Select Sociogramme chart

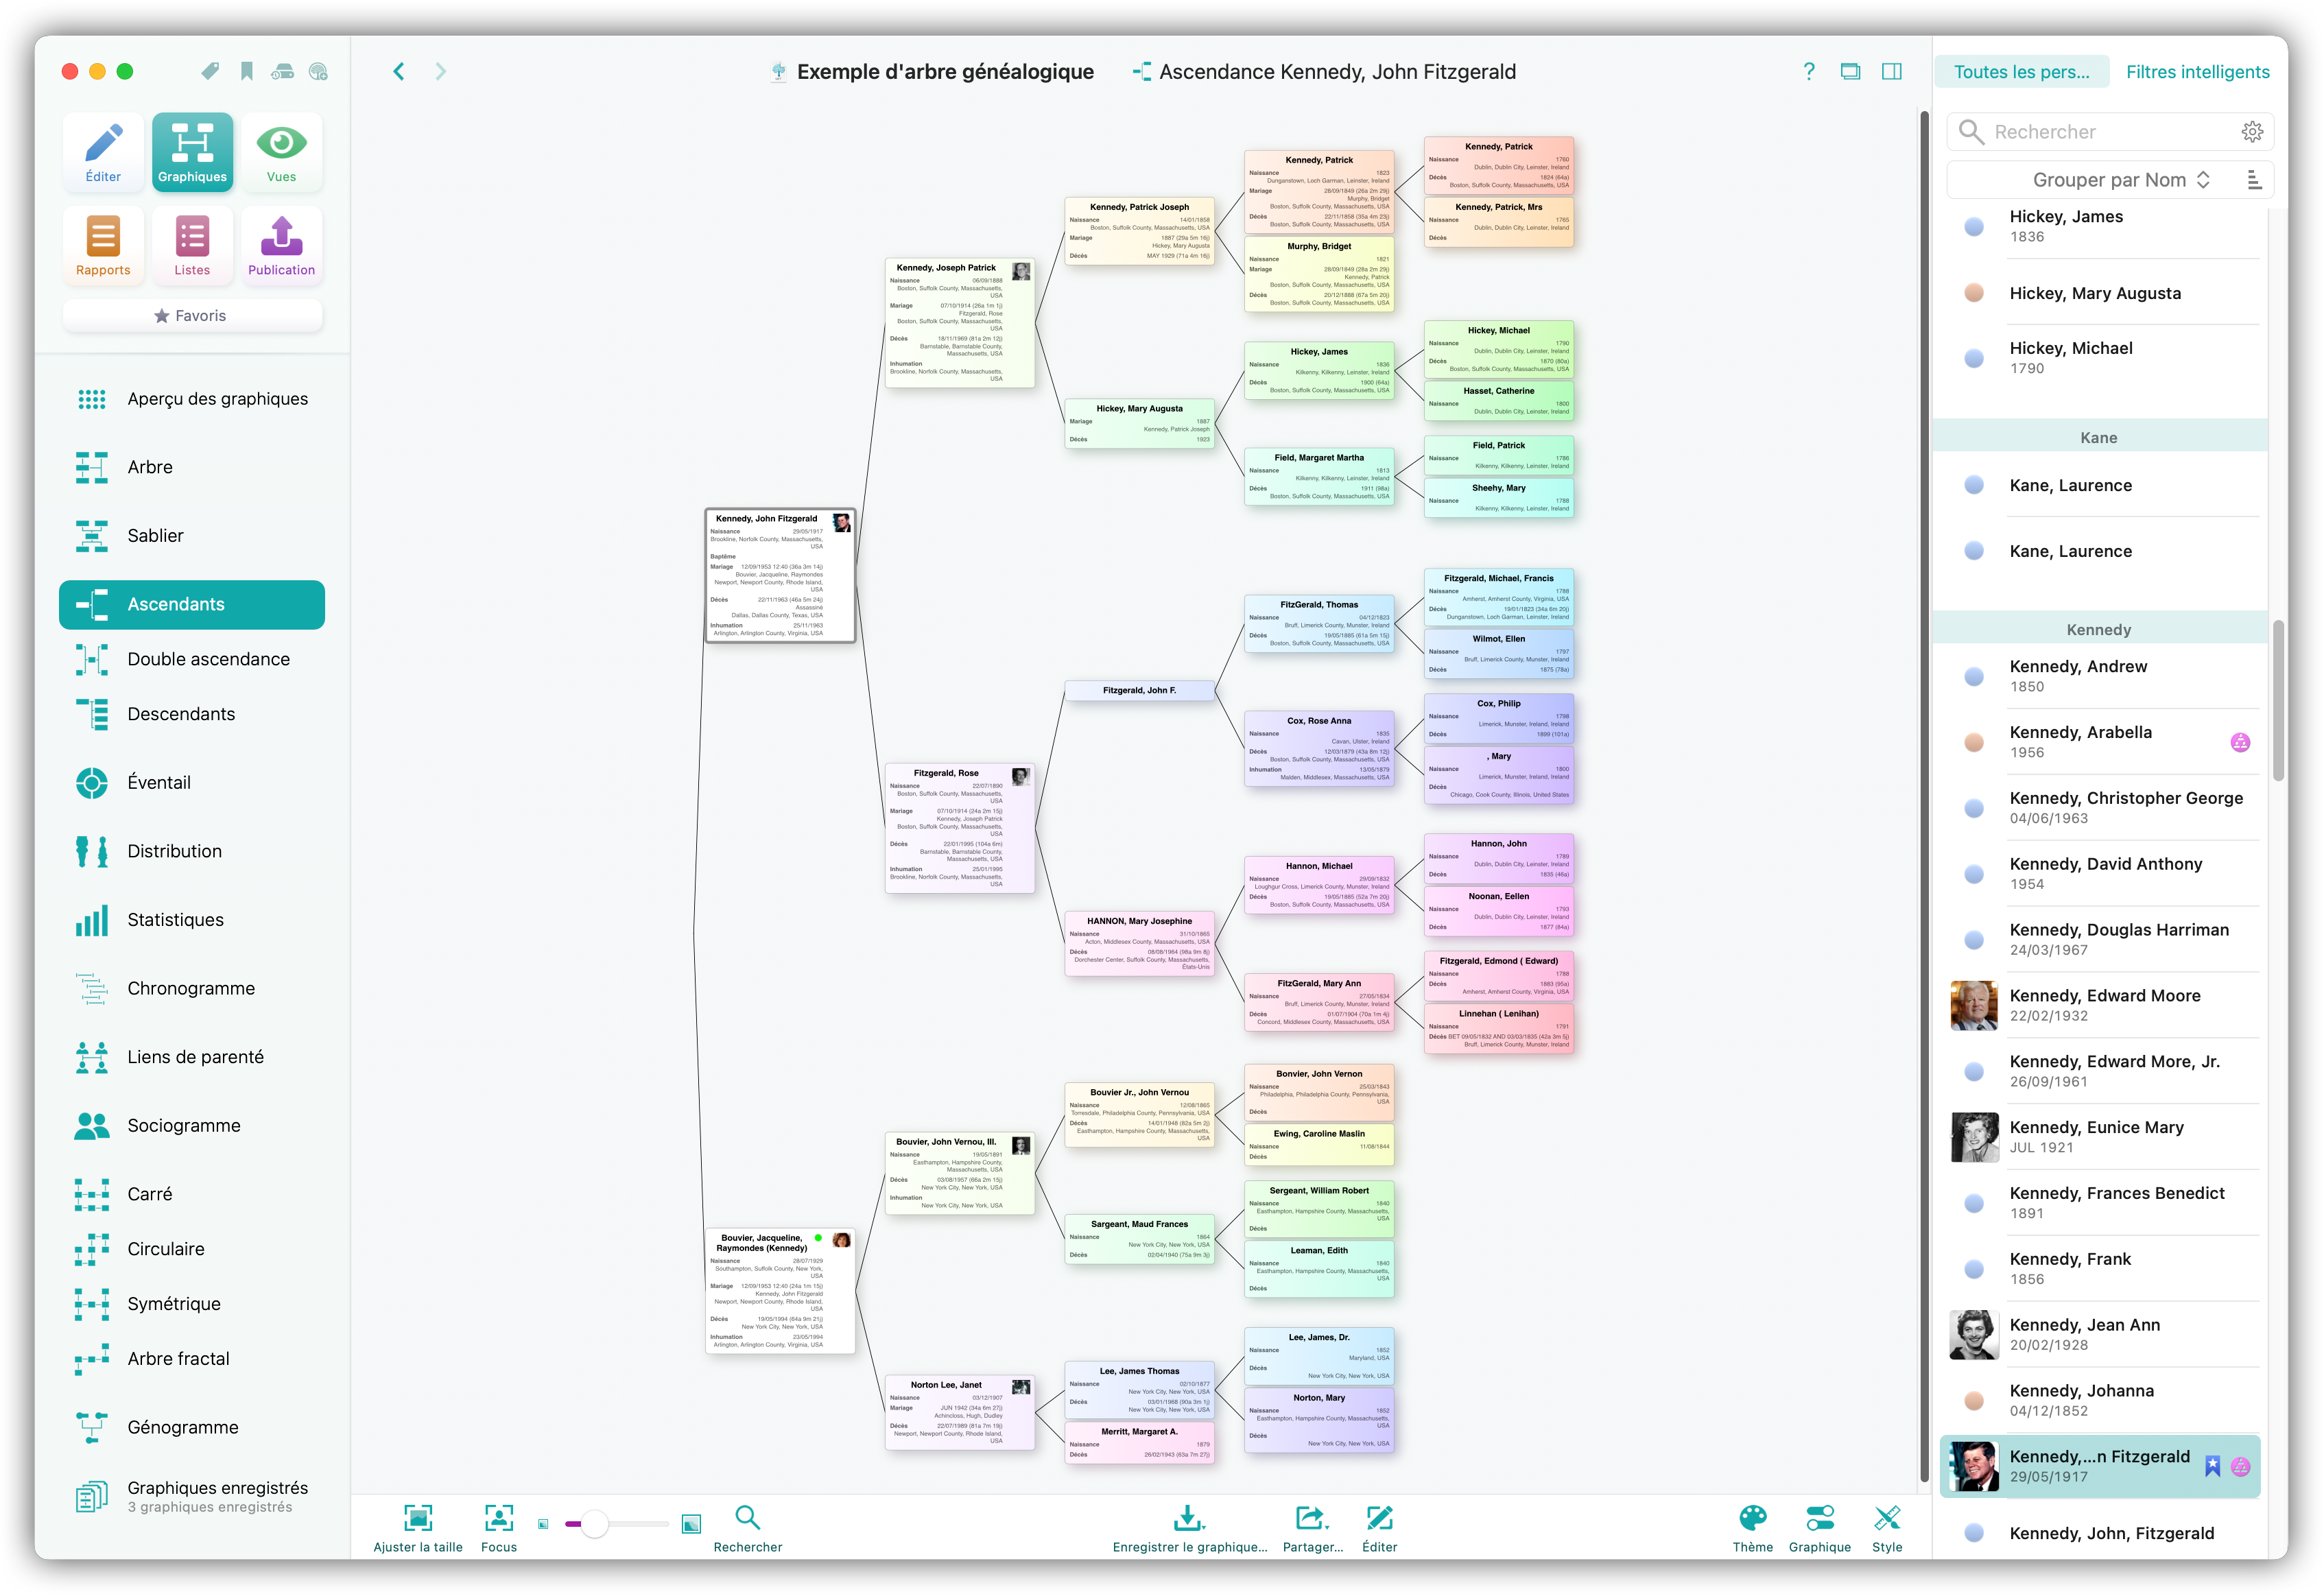point(192,1125)
